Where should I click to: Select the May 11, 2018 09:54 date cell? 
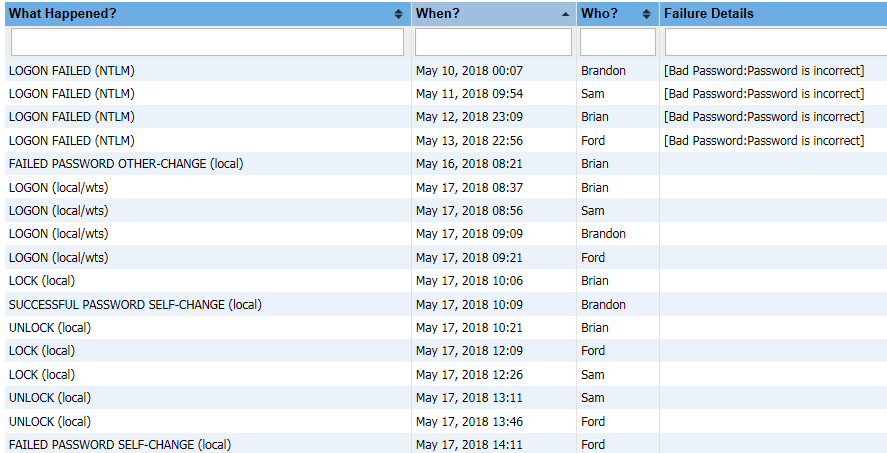tap(470, 94)
